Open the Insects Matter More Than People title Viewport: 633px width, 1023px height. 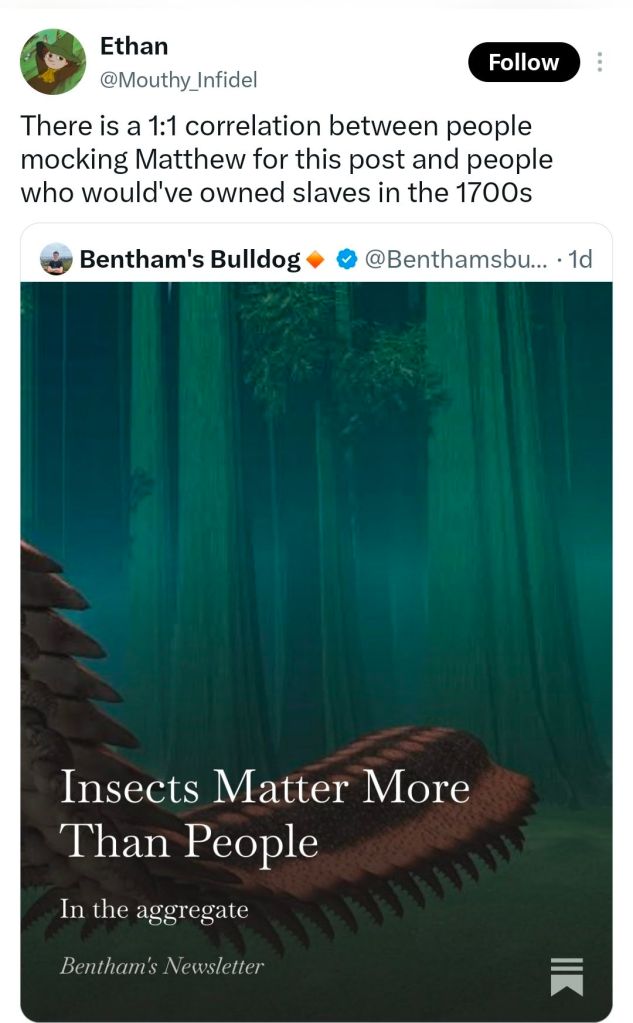click(x=264, y=814)
